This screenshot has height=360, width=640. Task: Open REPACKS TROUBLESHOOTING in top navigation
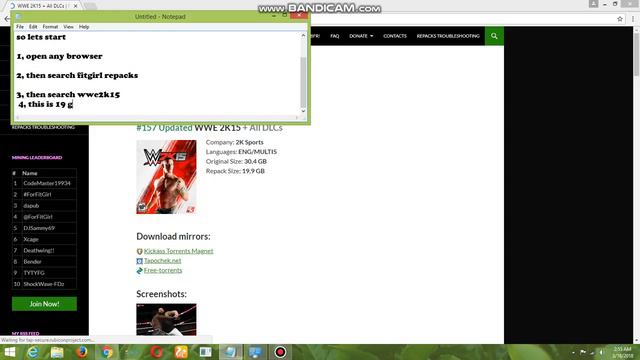pos(448,36)
